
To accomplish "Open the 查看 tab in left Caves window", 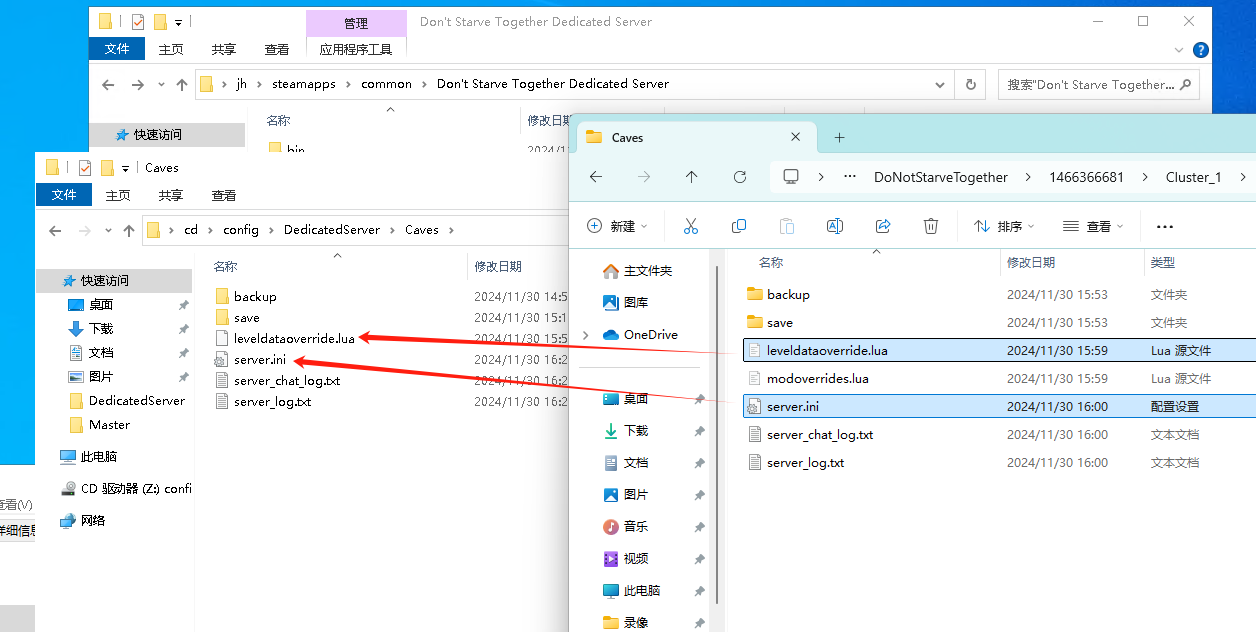I will 224,195.
